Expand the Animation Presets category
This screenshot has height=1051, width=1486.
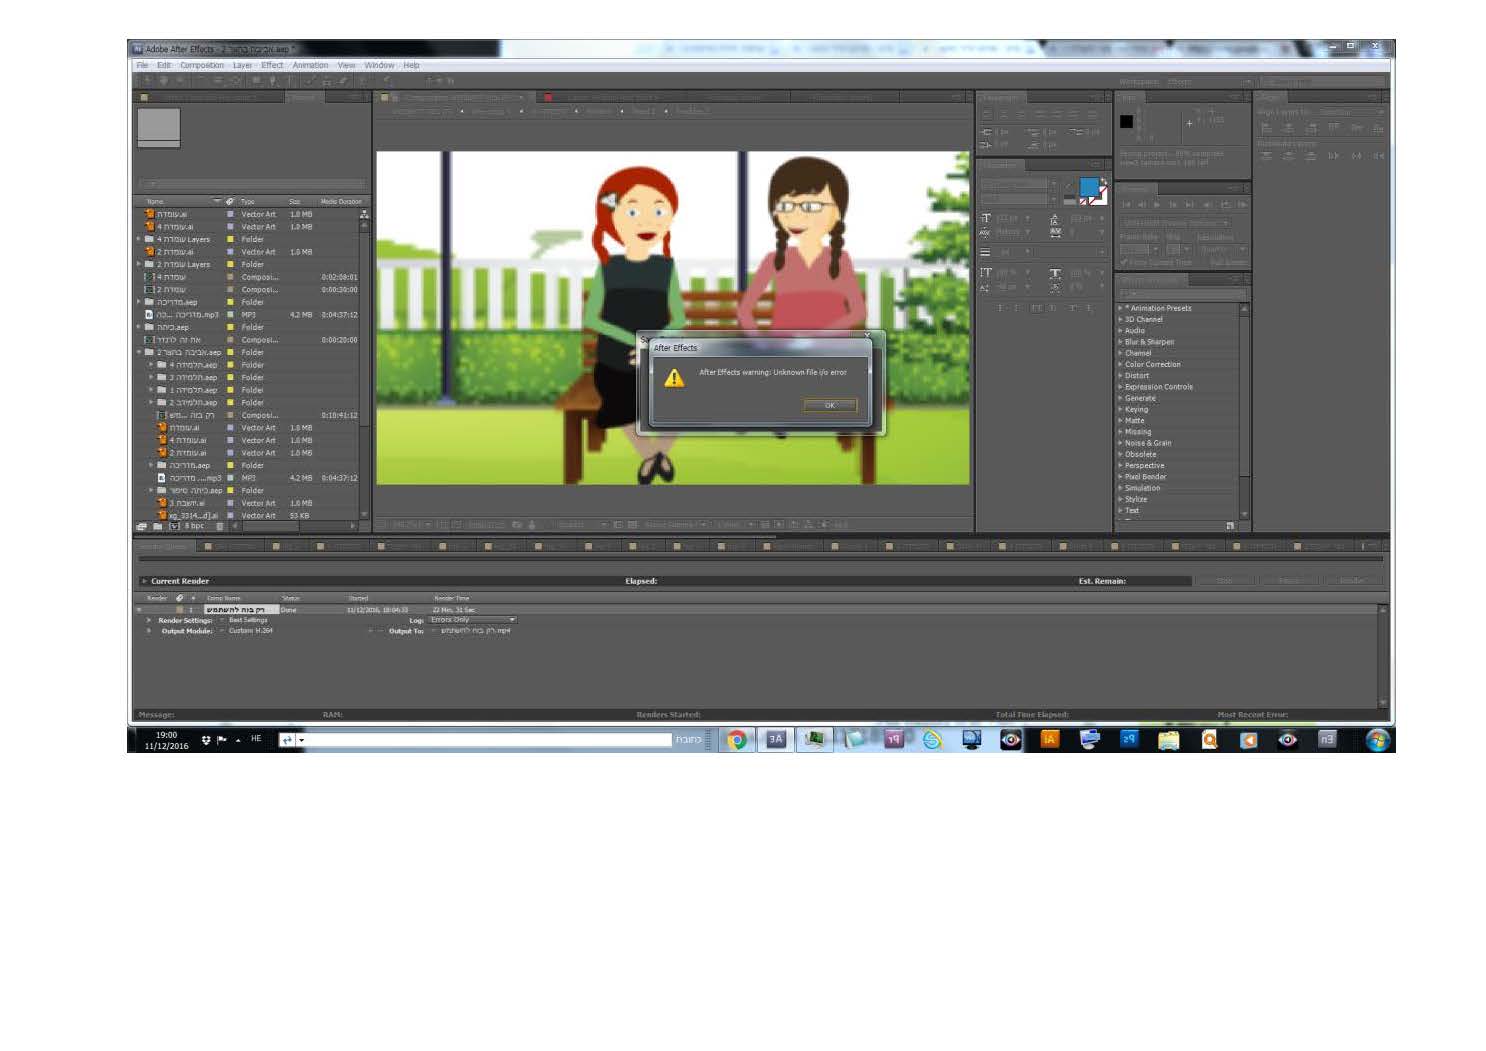(1120, 308)
